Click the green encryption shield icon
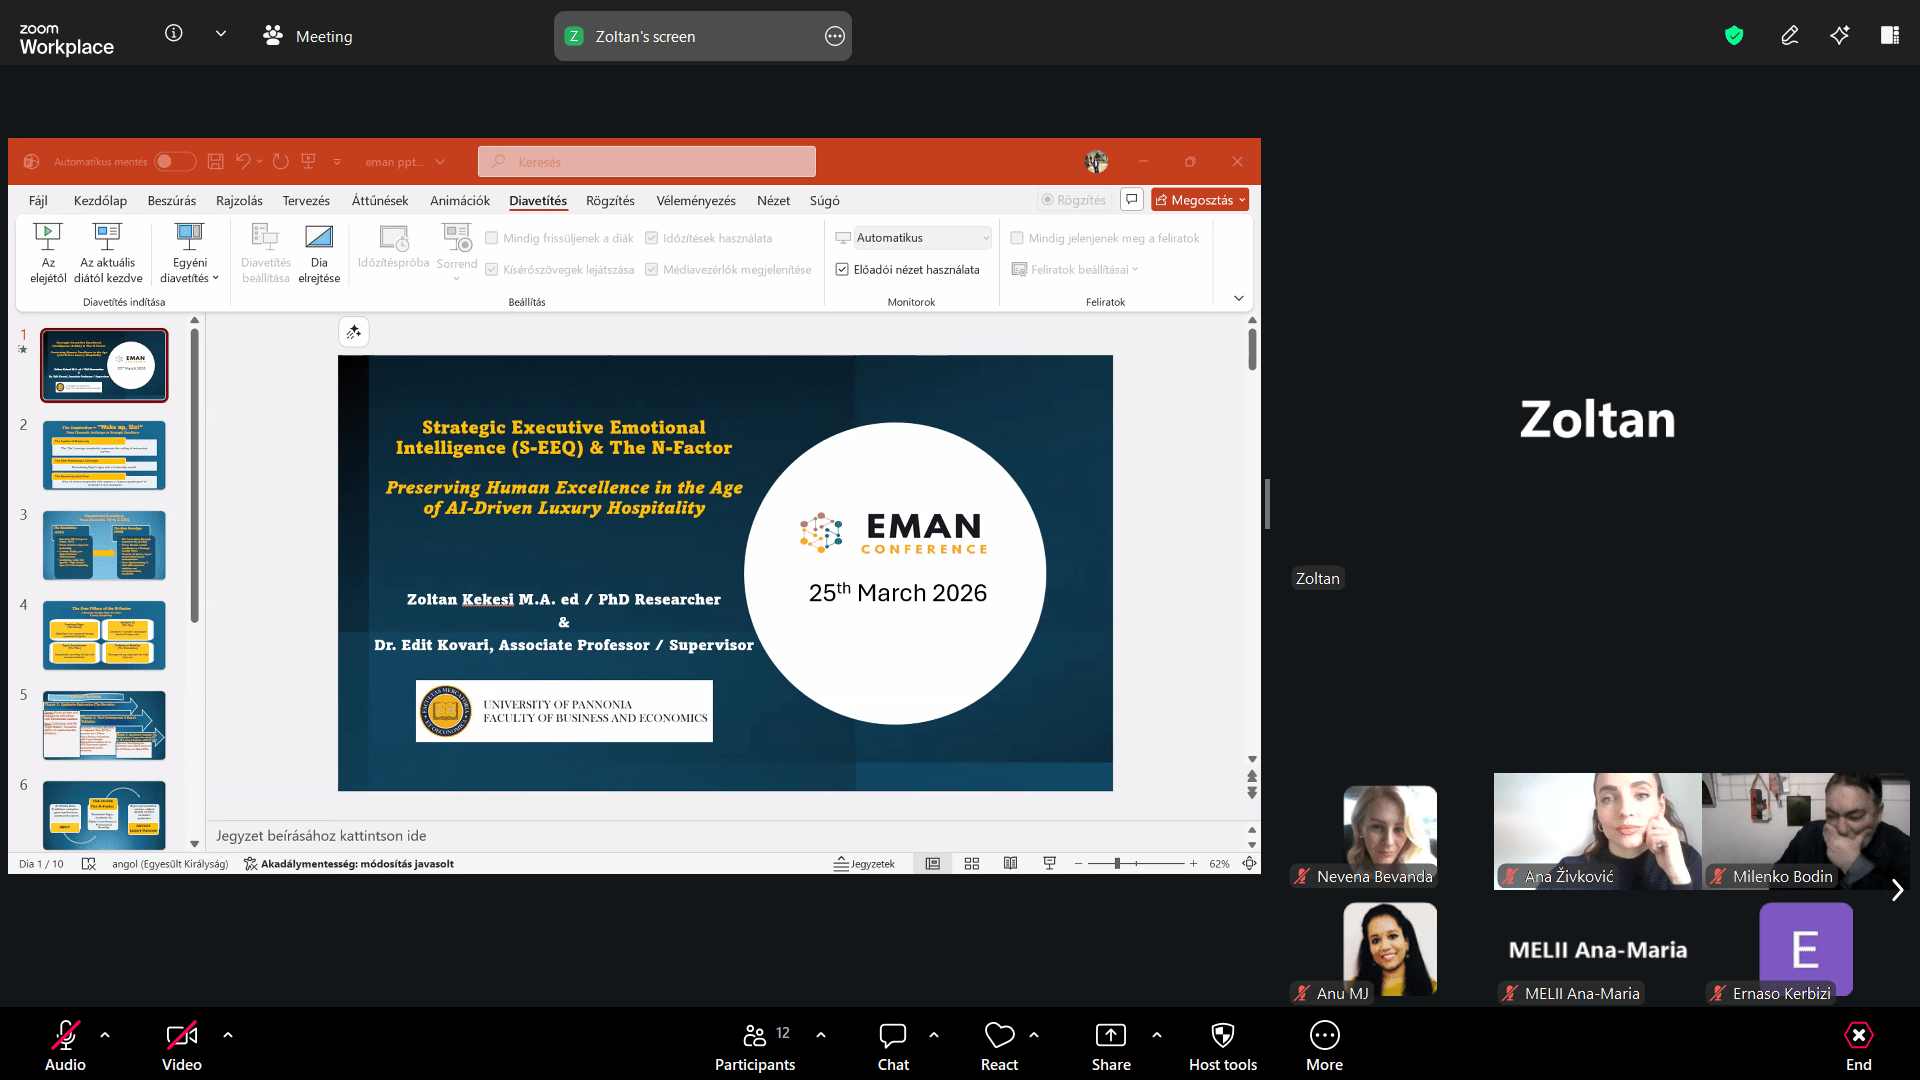Screen dimensions: 1920x1080 (x=1734, y=36)
